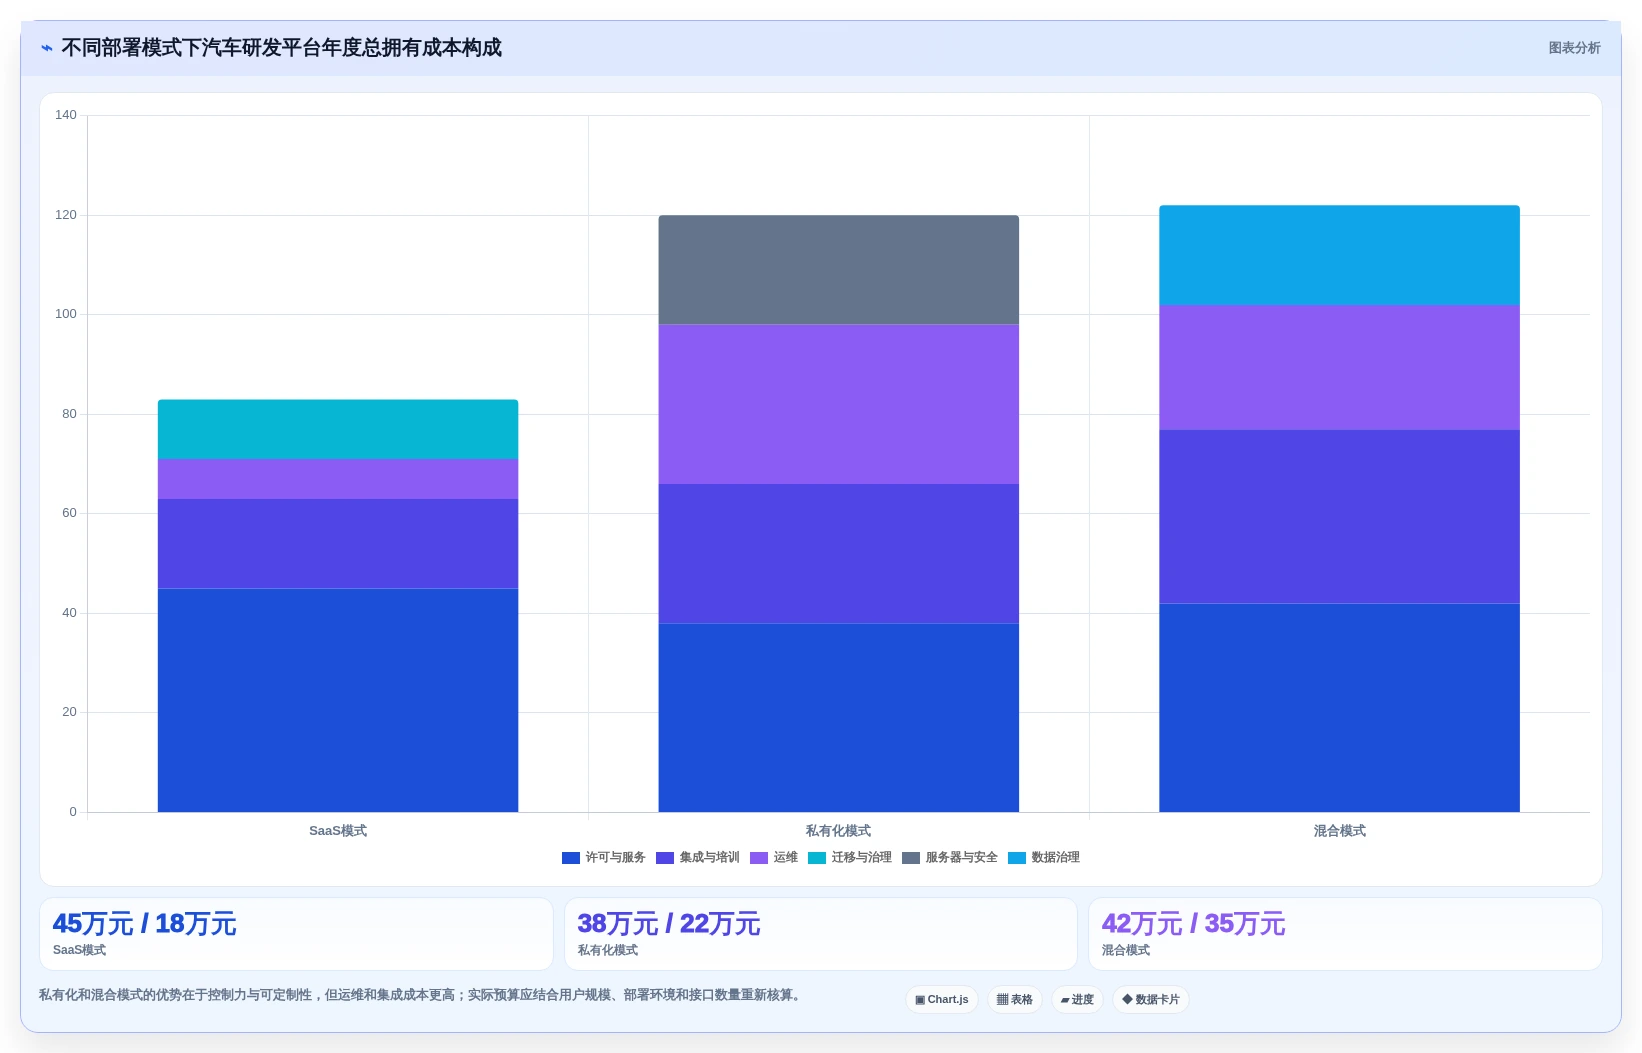The width and height of the screenshot is (1642, 1053).
Task: Click the blue title icon beside the heading
Action: (46, 48)
